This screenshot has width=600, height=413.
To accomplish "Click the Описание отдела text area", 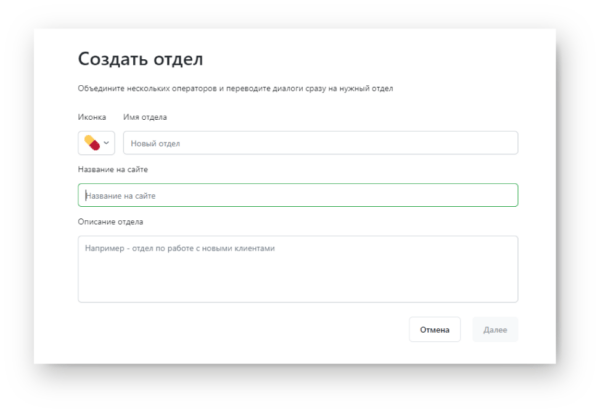I will (298, 269).
